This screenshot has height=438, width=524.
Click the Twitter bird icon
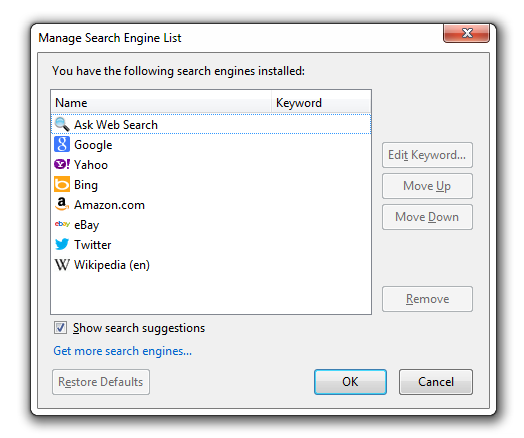(62, 244)
